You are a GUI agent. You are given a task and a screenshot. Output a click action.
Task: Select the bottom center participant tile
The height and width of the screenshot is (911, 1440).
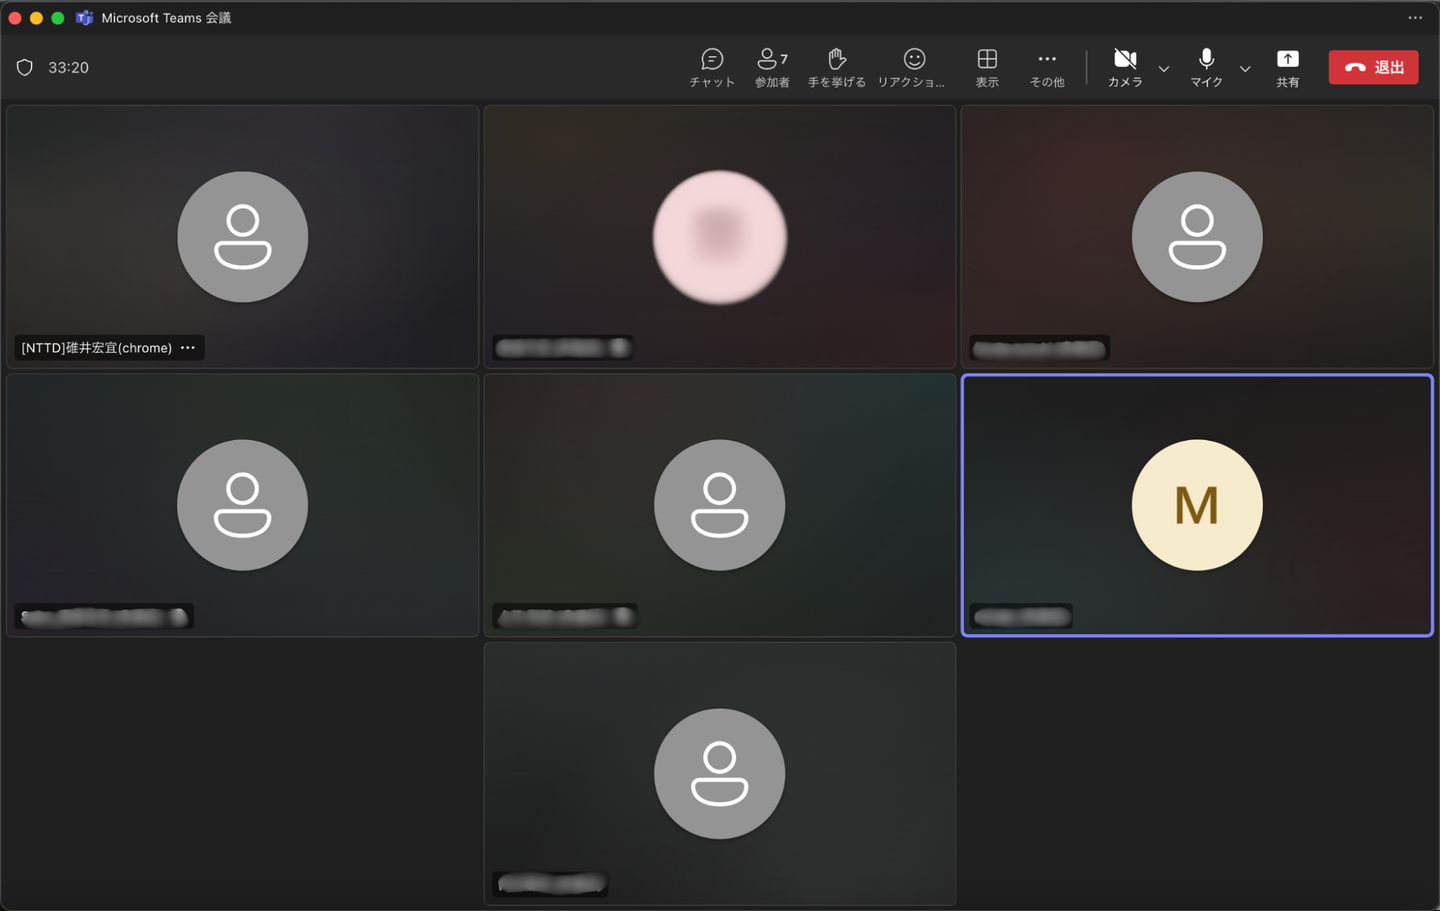point(719,773)
